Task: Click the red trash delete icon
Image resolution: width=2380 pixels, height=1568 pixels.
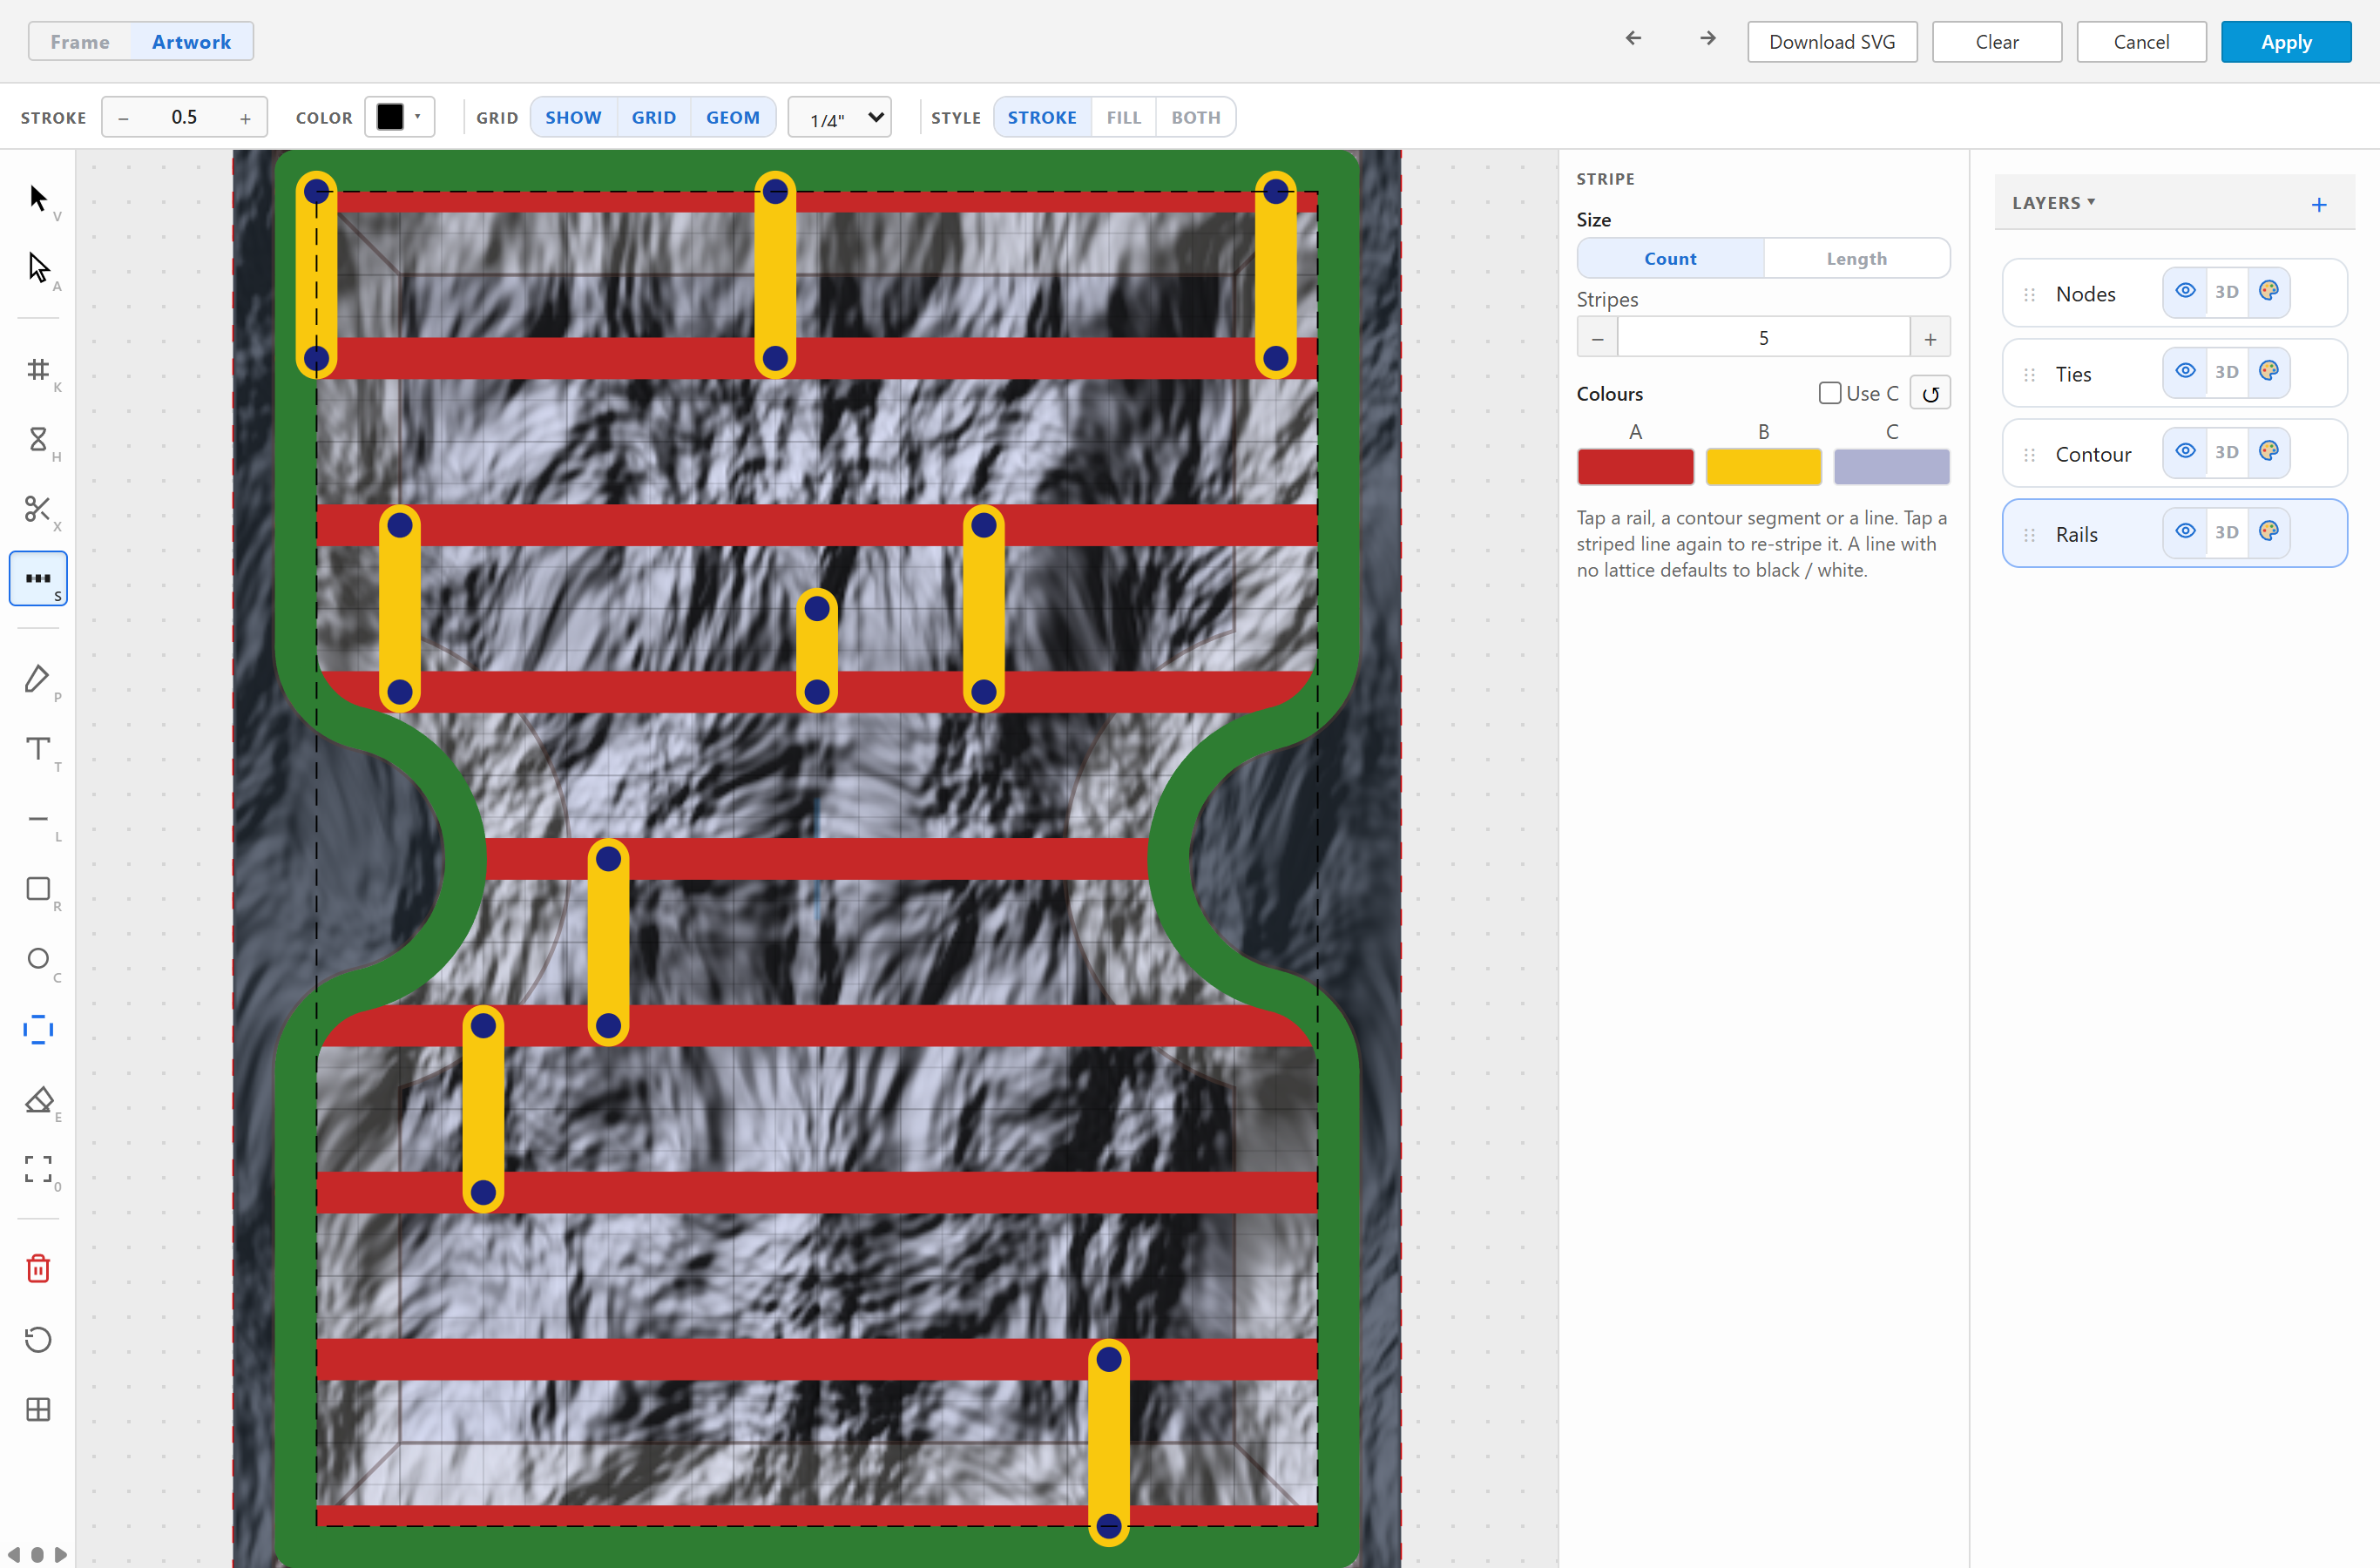Action: pos(38,1268)
